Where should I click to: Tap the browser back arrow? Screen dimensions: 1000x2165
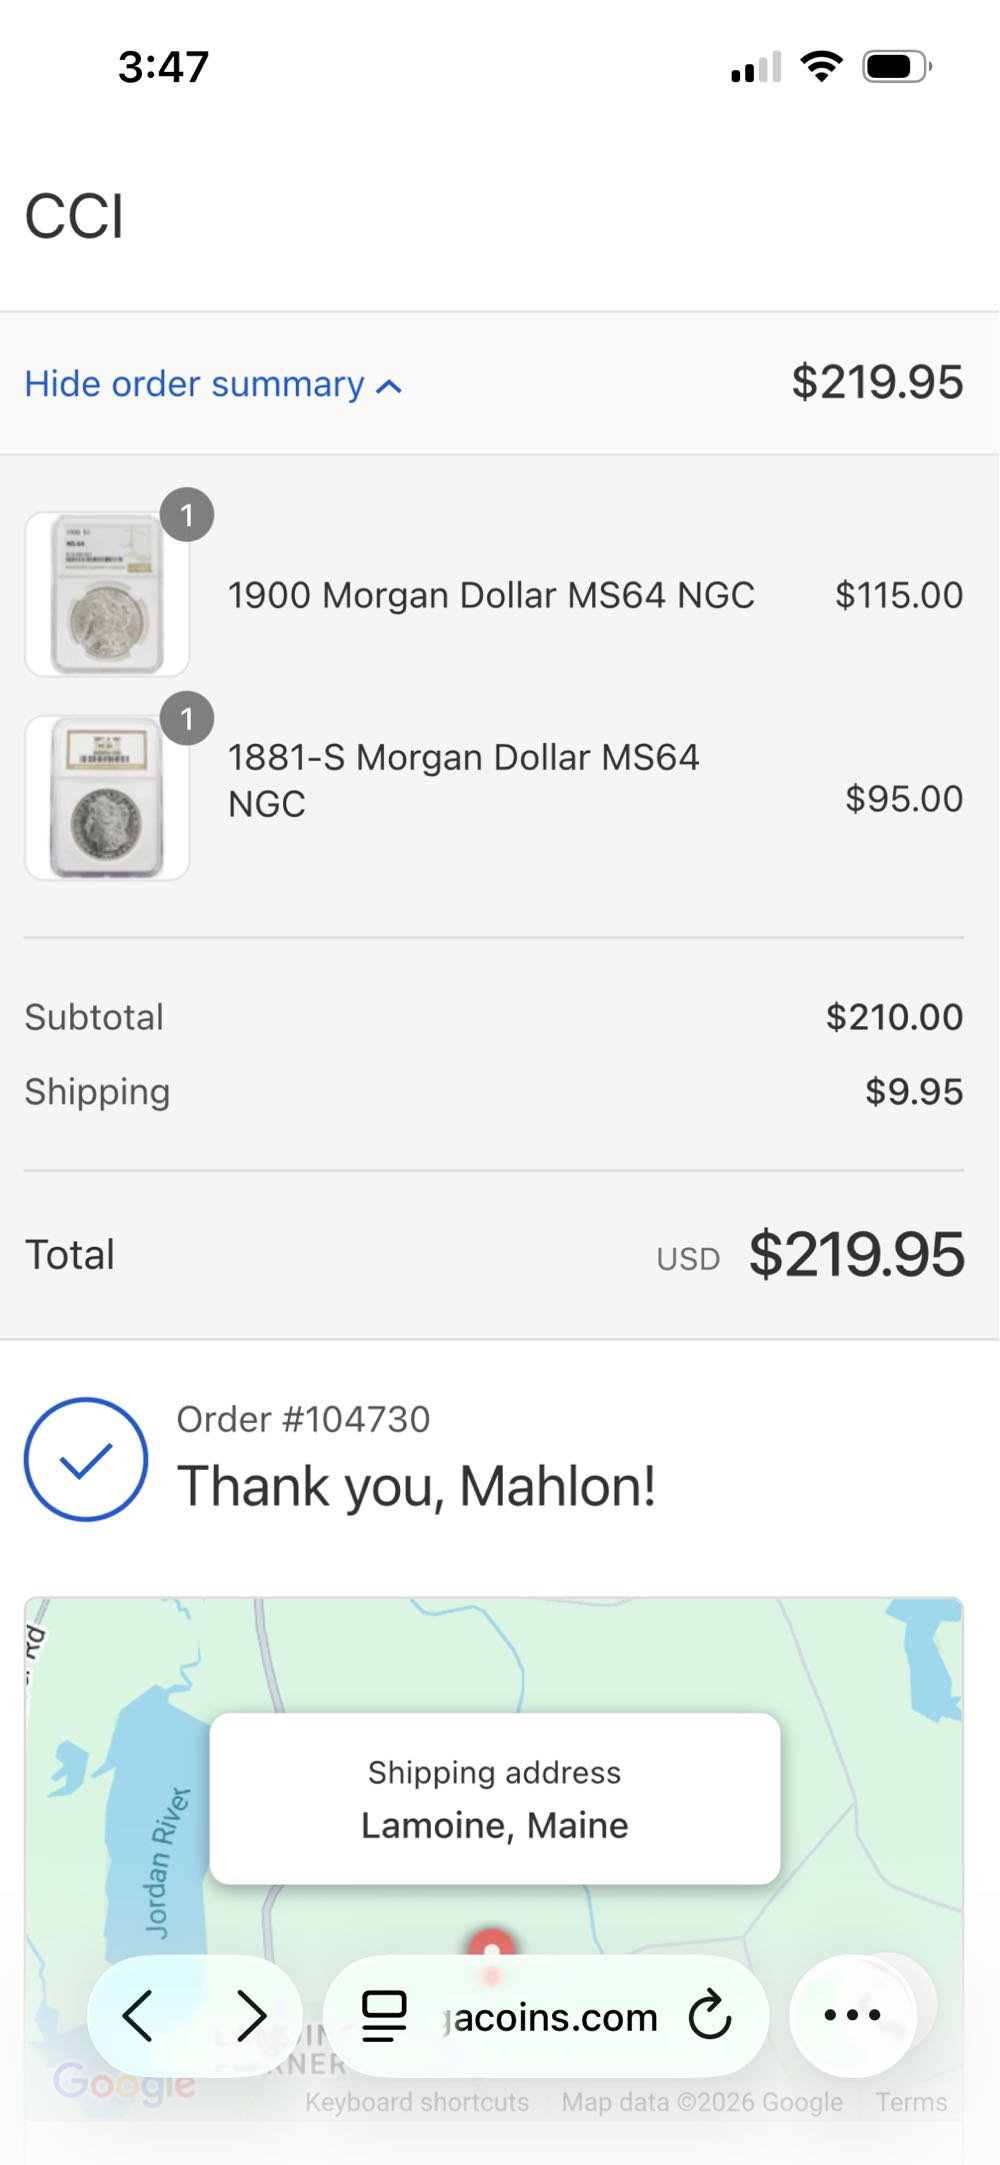coord(138,2015)
